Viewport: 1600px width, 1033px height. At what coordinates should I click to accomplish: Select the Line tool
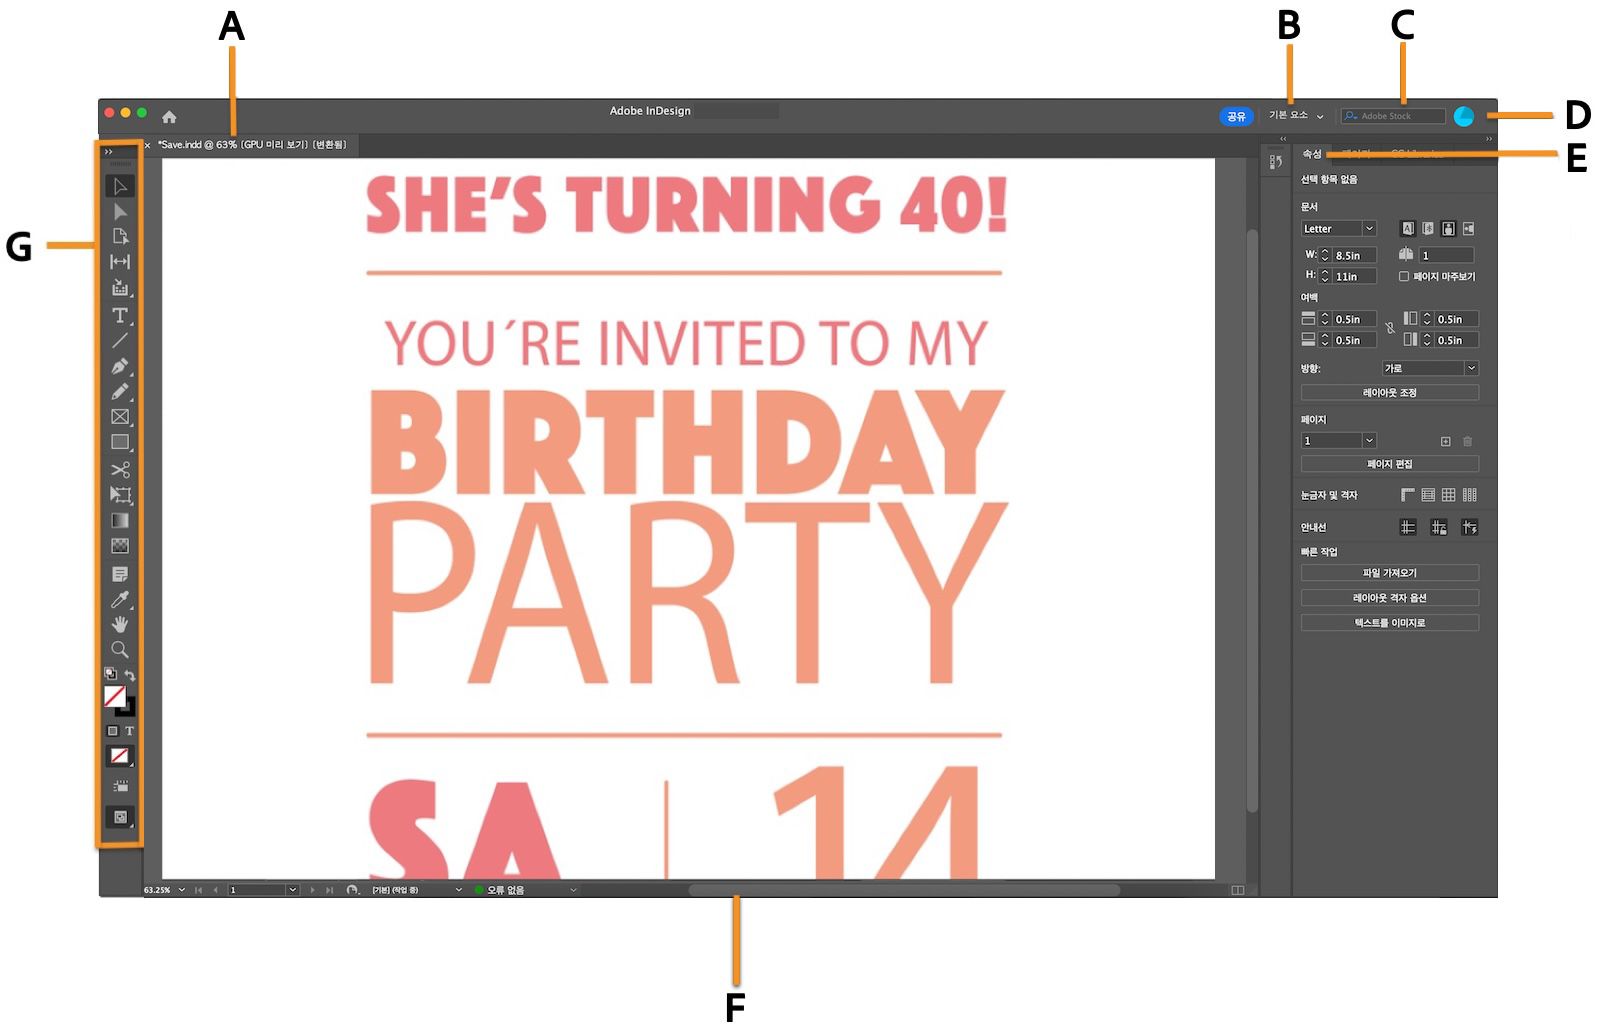pos(120,340)
